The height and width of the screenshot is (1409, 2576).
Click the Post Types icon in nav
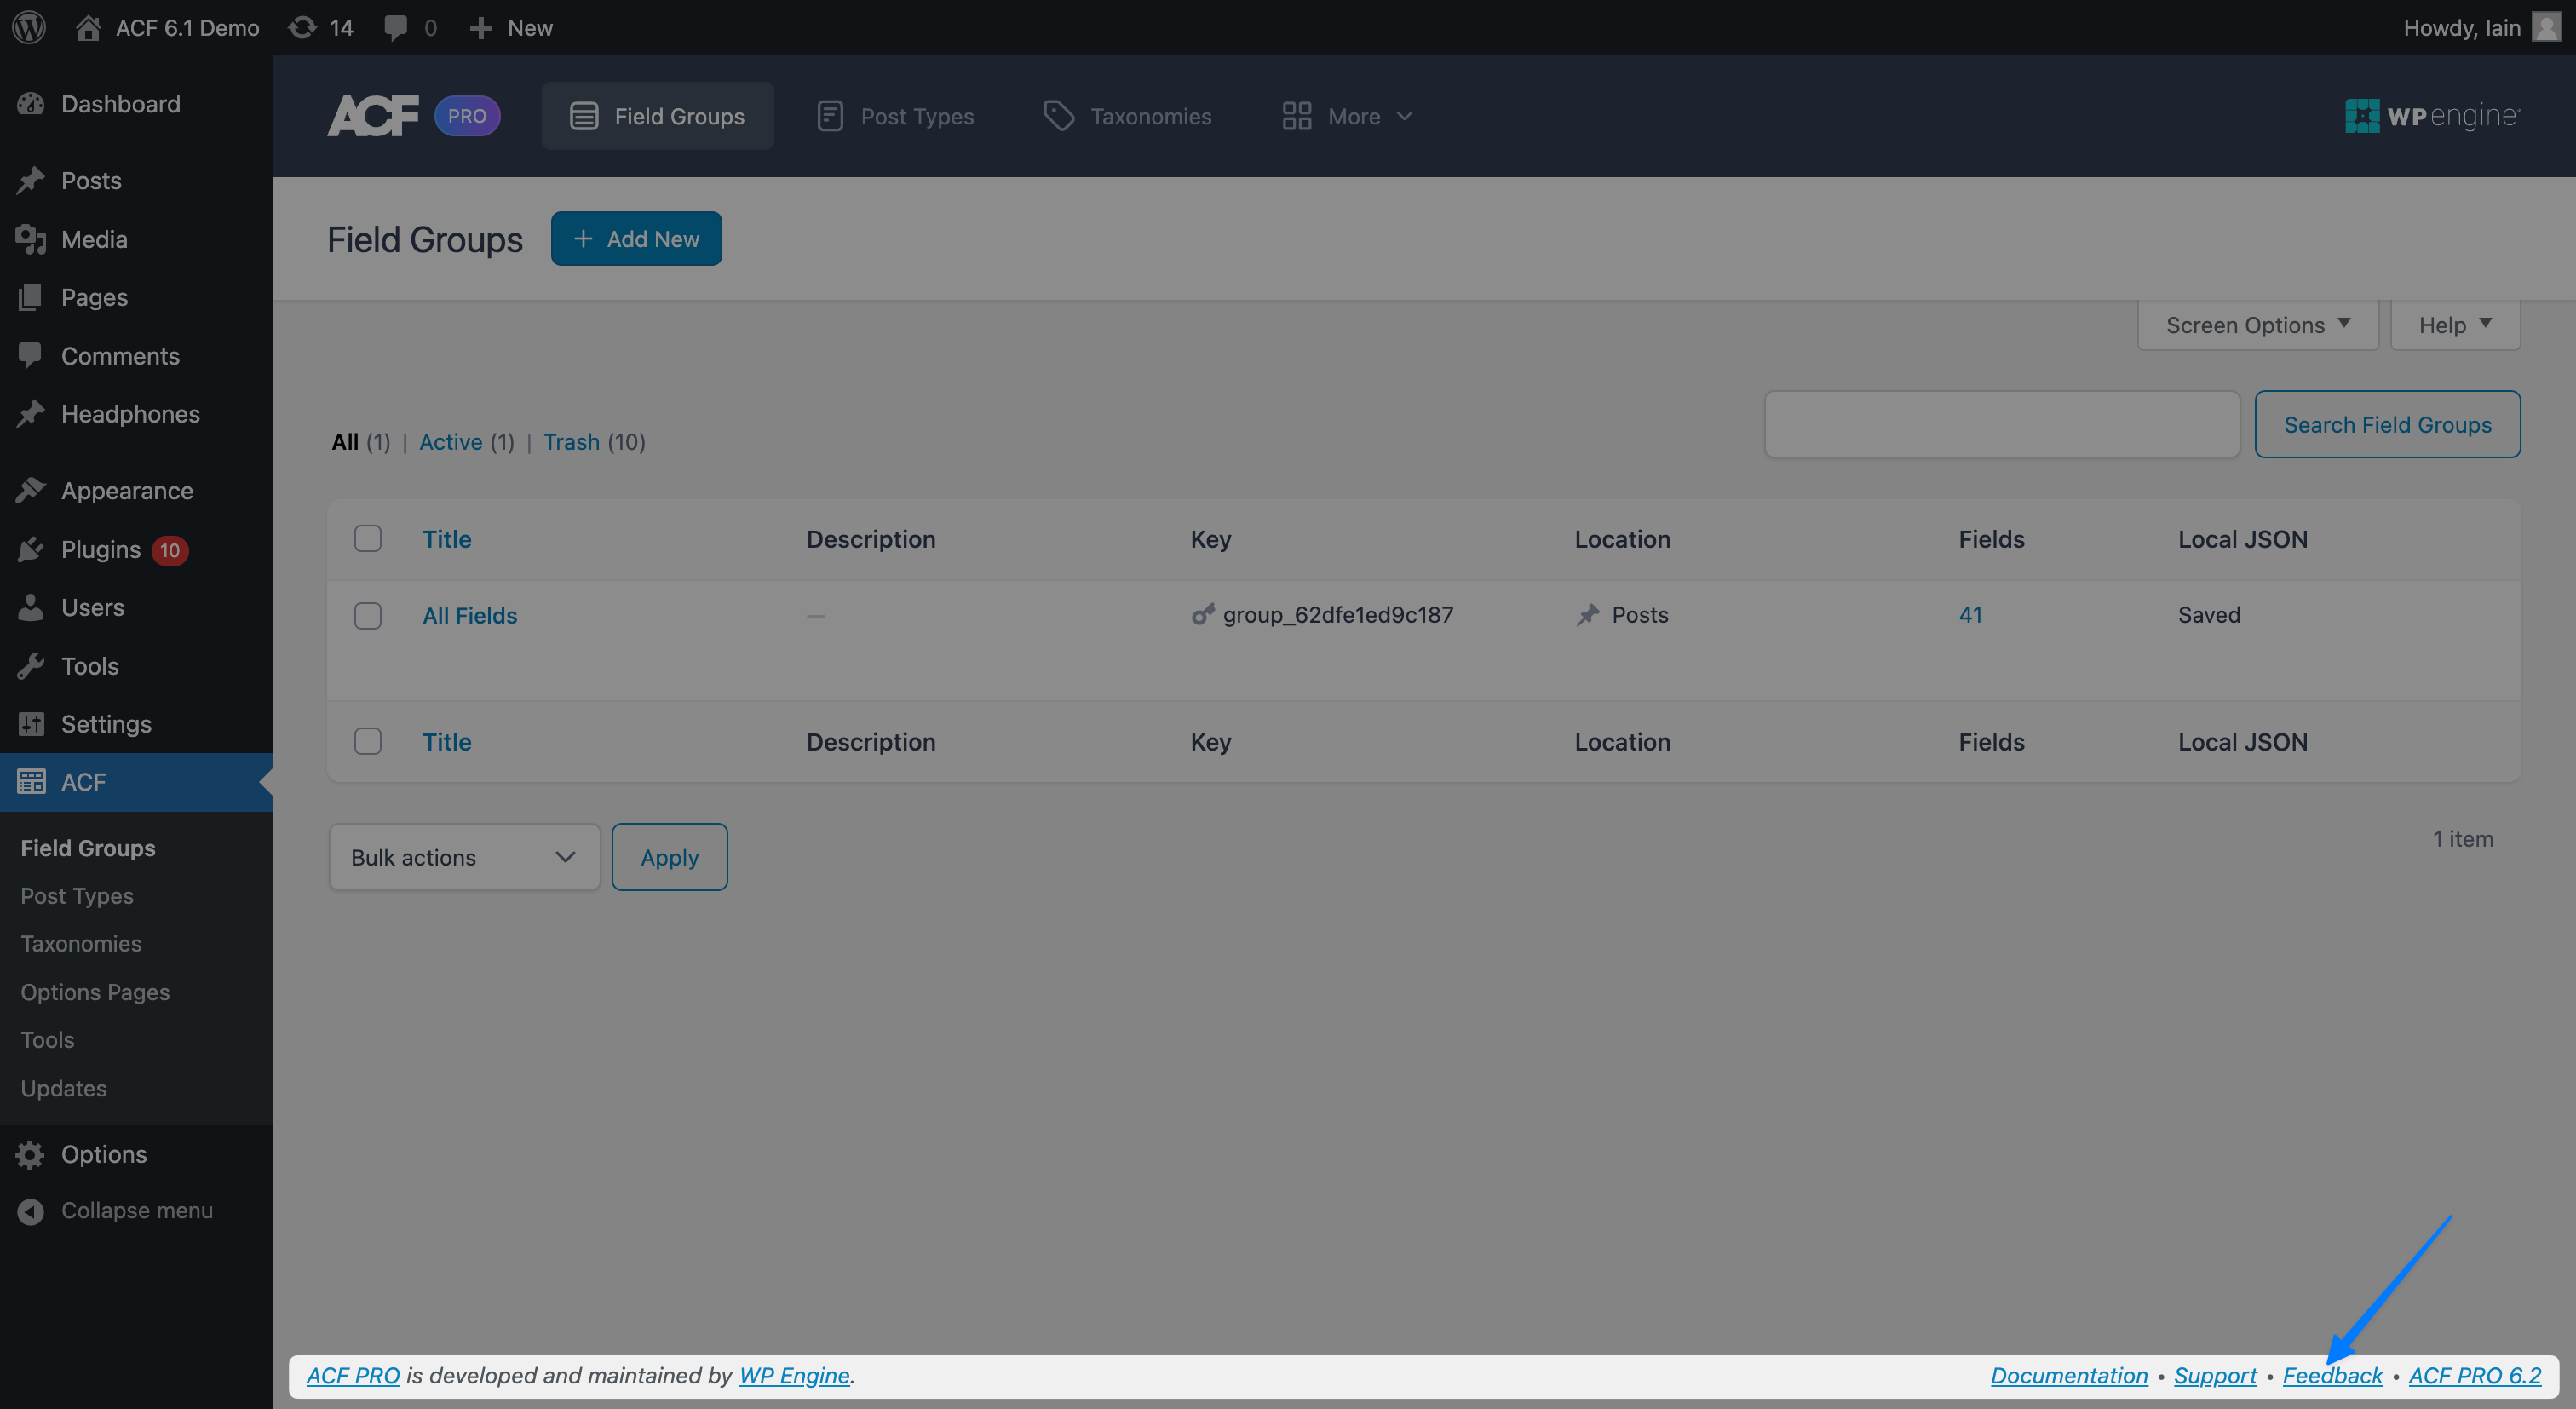(x=829, y=114)
